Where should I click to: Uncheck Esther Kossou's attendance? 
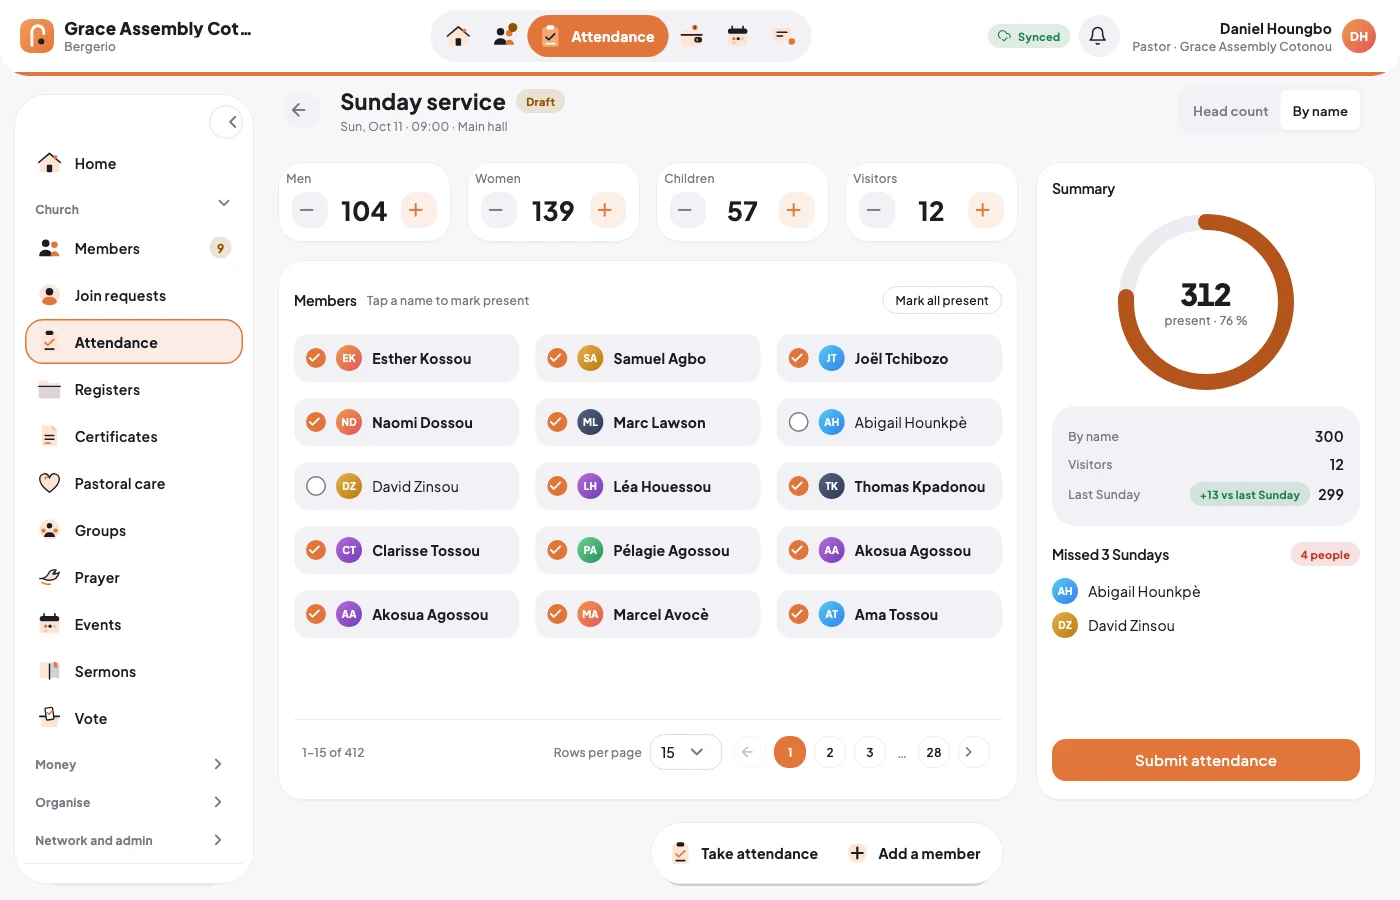click(x=406, y=358)
